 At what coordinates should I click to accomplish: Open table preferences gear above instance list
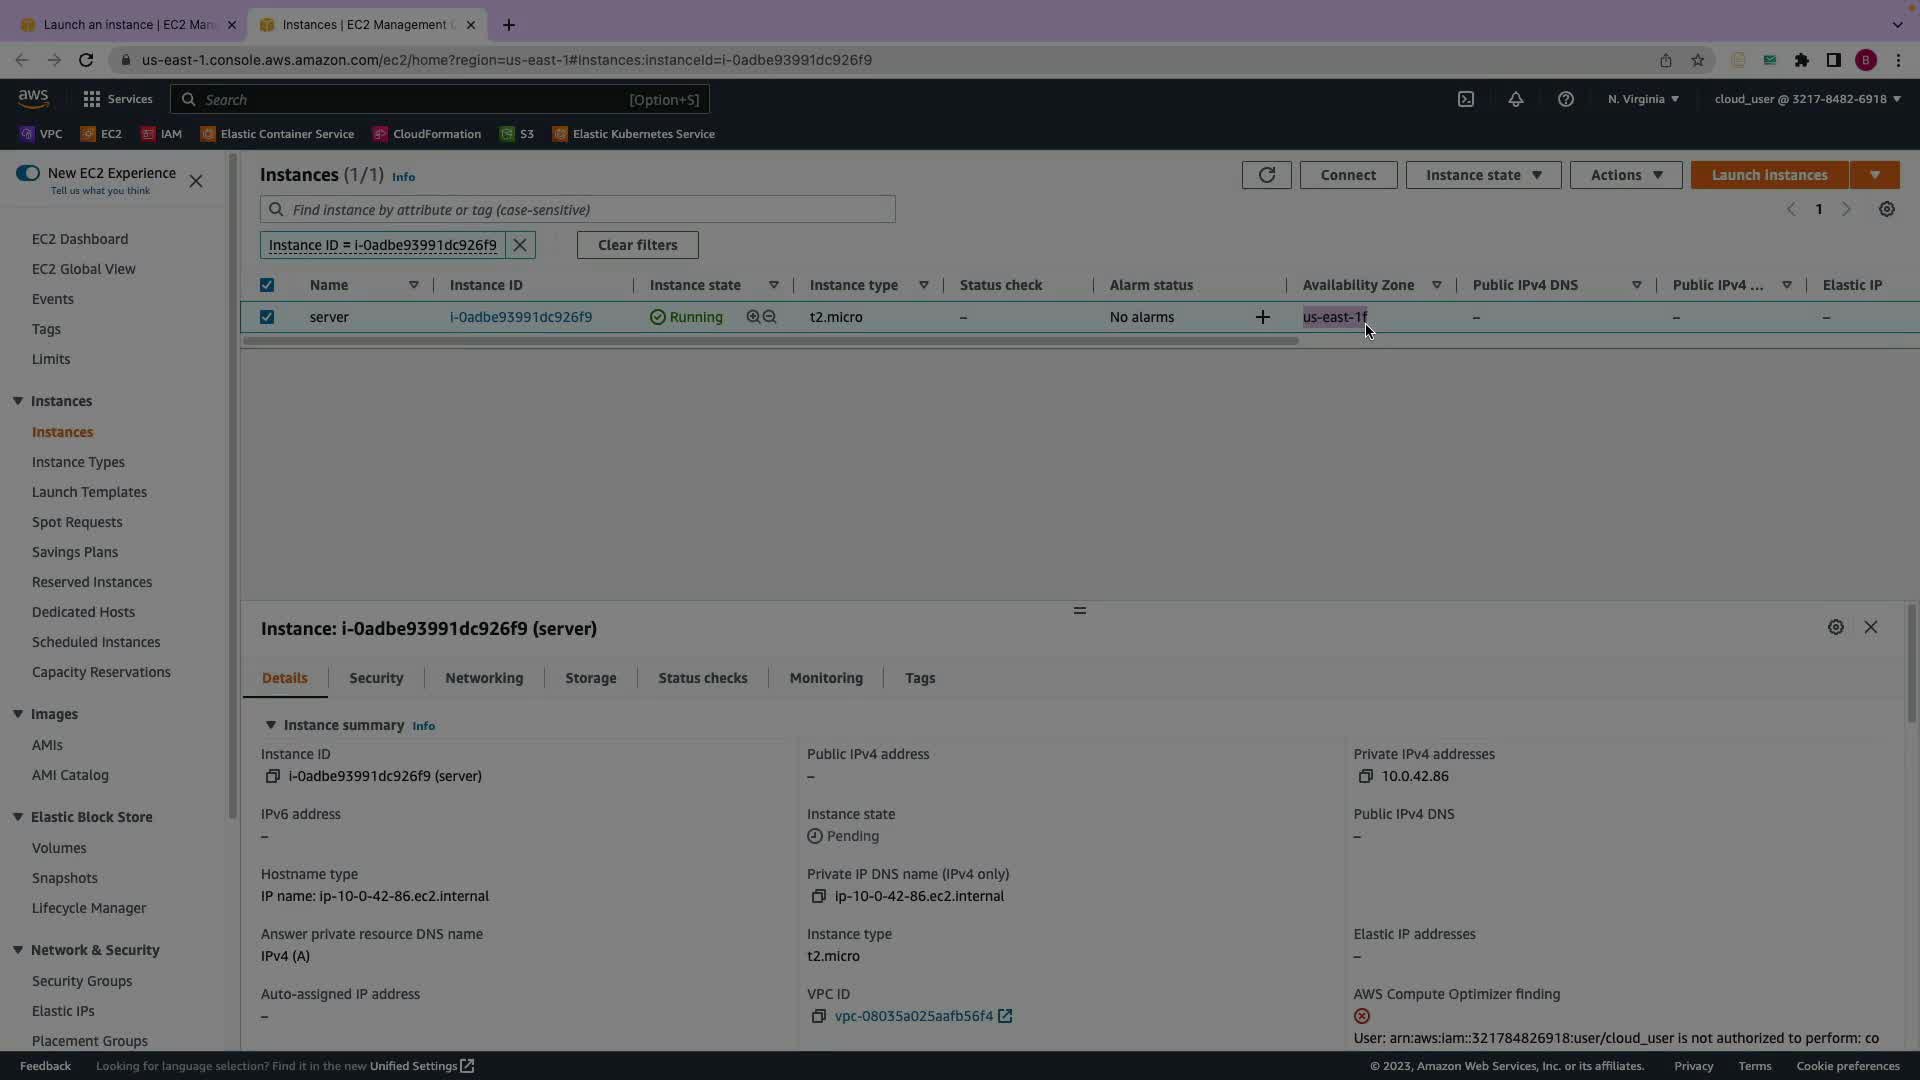click(1886, 209)
